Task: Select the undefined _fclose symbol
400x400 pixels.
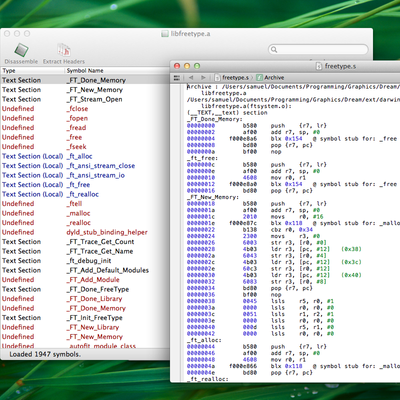Action: (x=85, y=109)
